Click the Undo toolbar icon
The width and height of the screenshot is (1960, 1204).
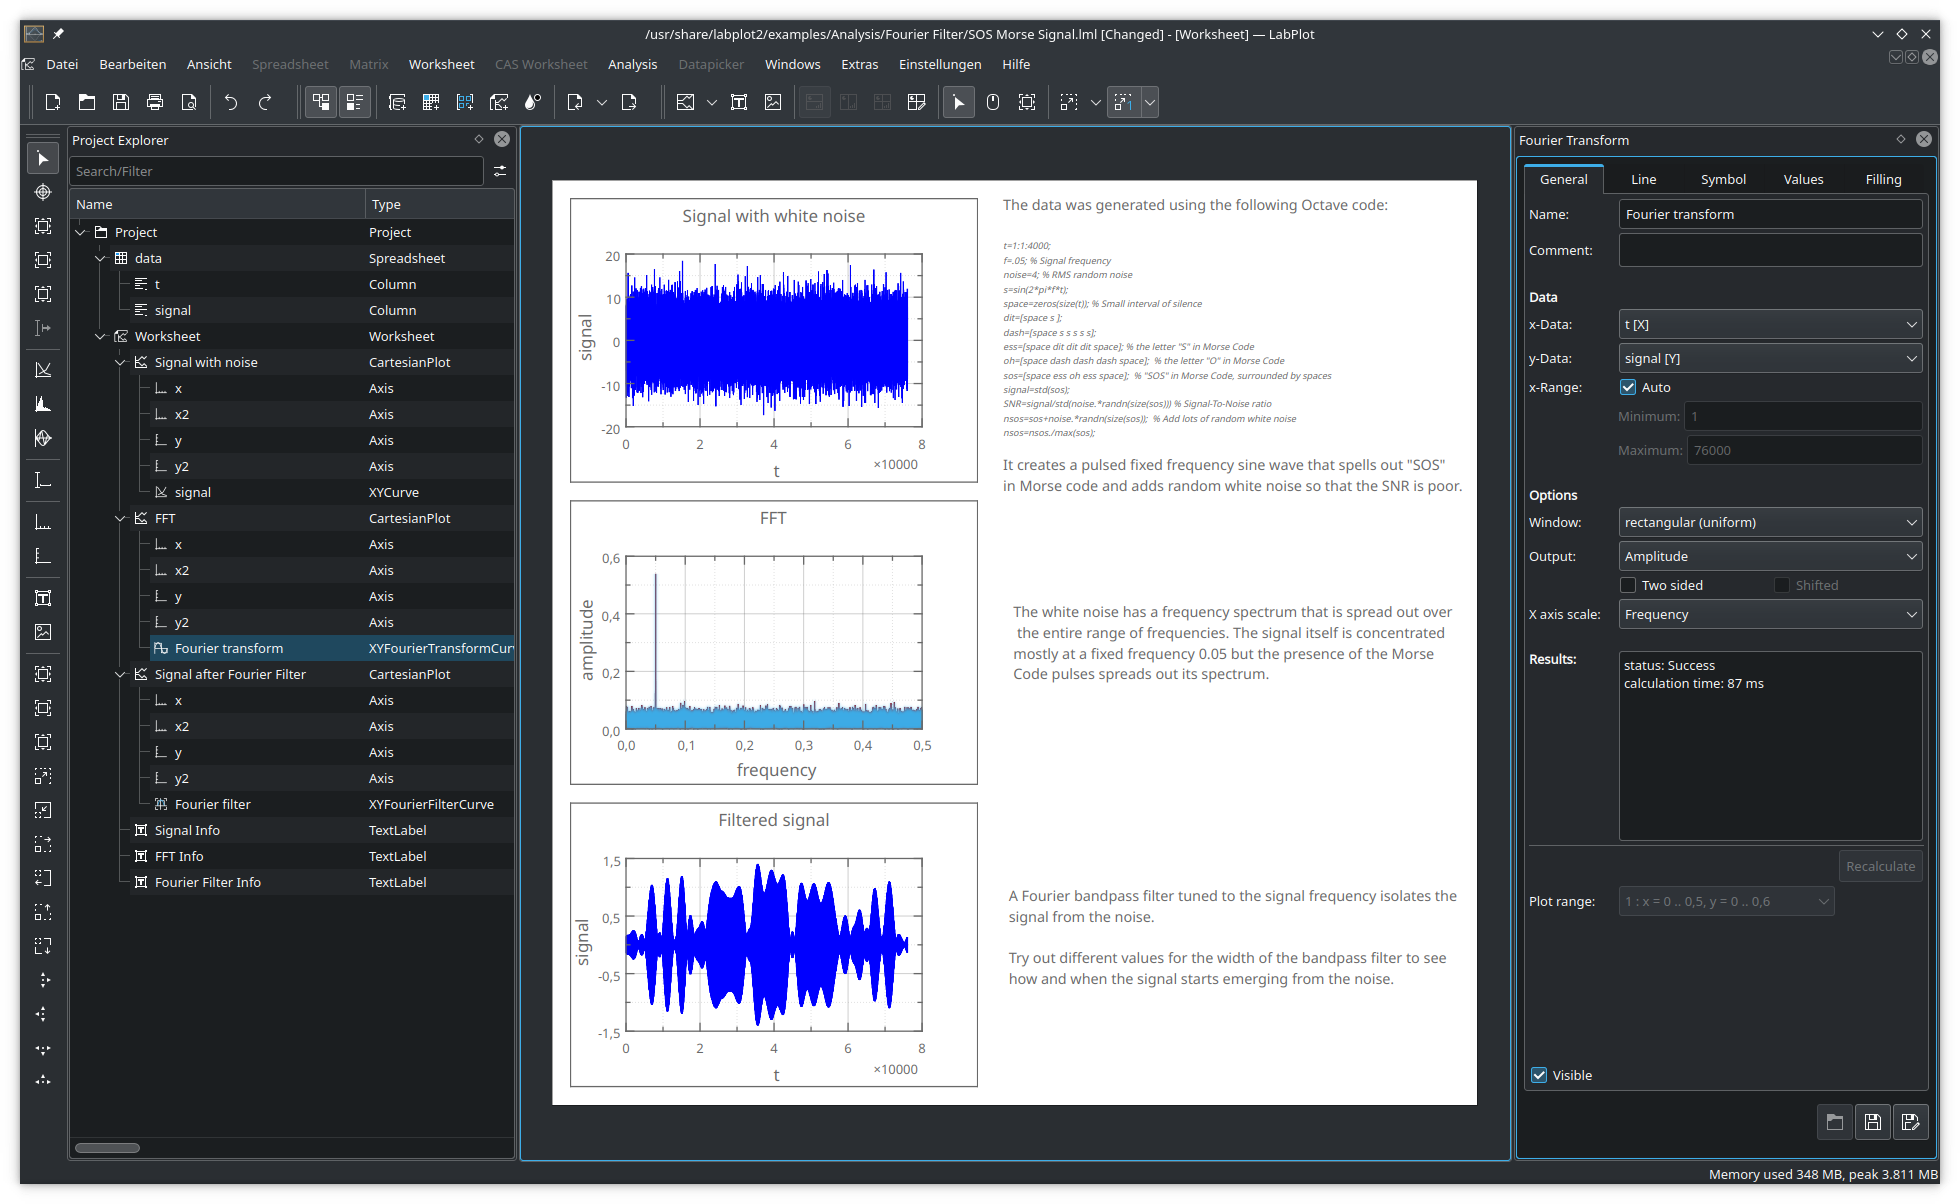point(231,102)
